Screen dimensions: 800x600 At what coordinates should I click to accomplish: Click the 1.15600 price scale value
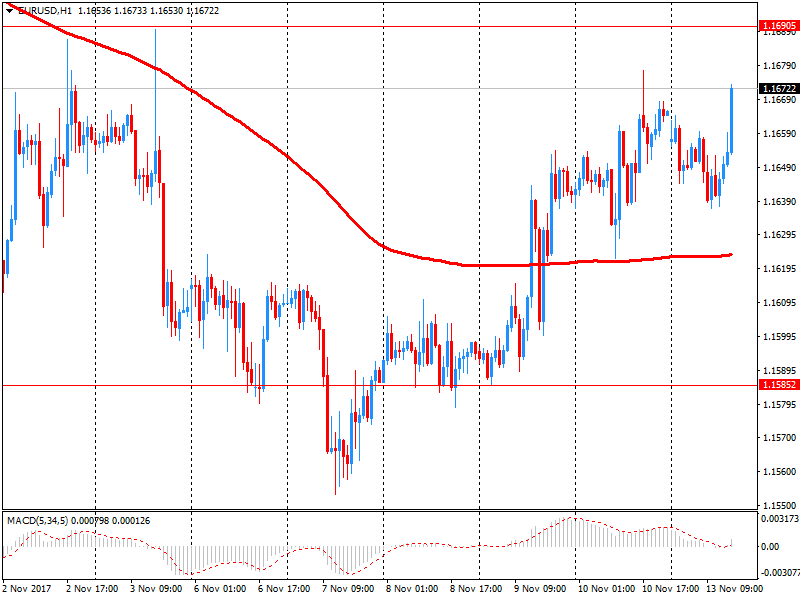click(x=779, y=471)
